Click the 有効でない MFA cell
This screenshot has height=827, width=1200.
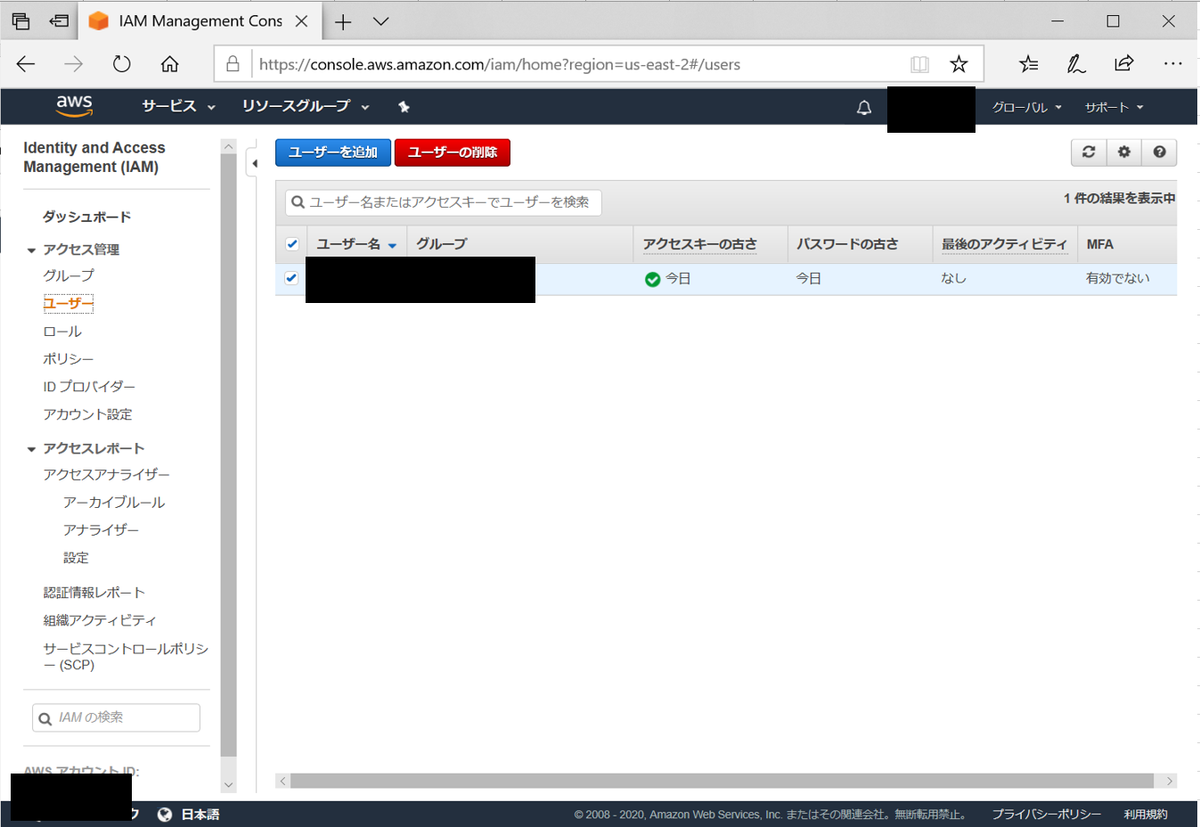1118,279
